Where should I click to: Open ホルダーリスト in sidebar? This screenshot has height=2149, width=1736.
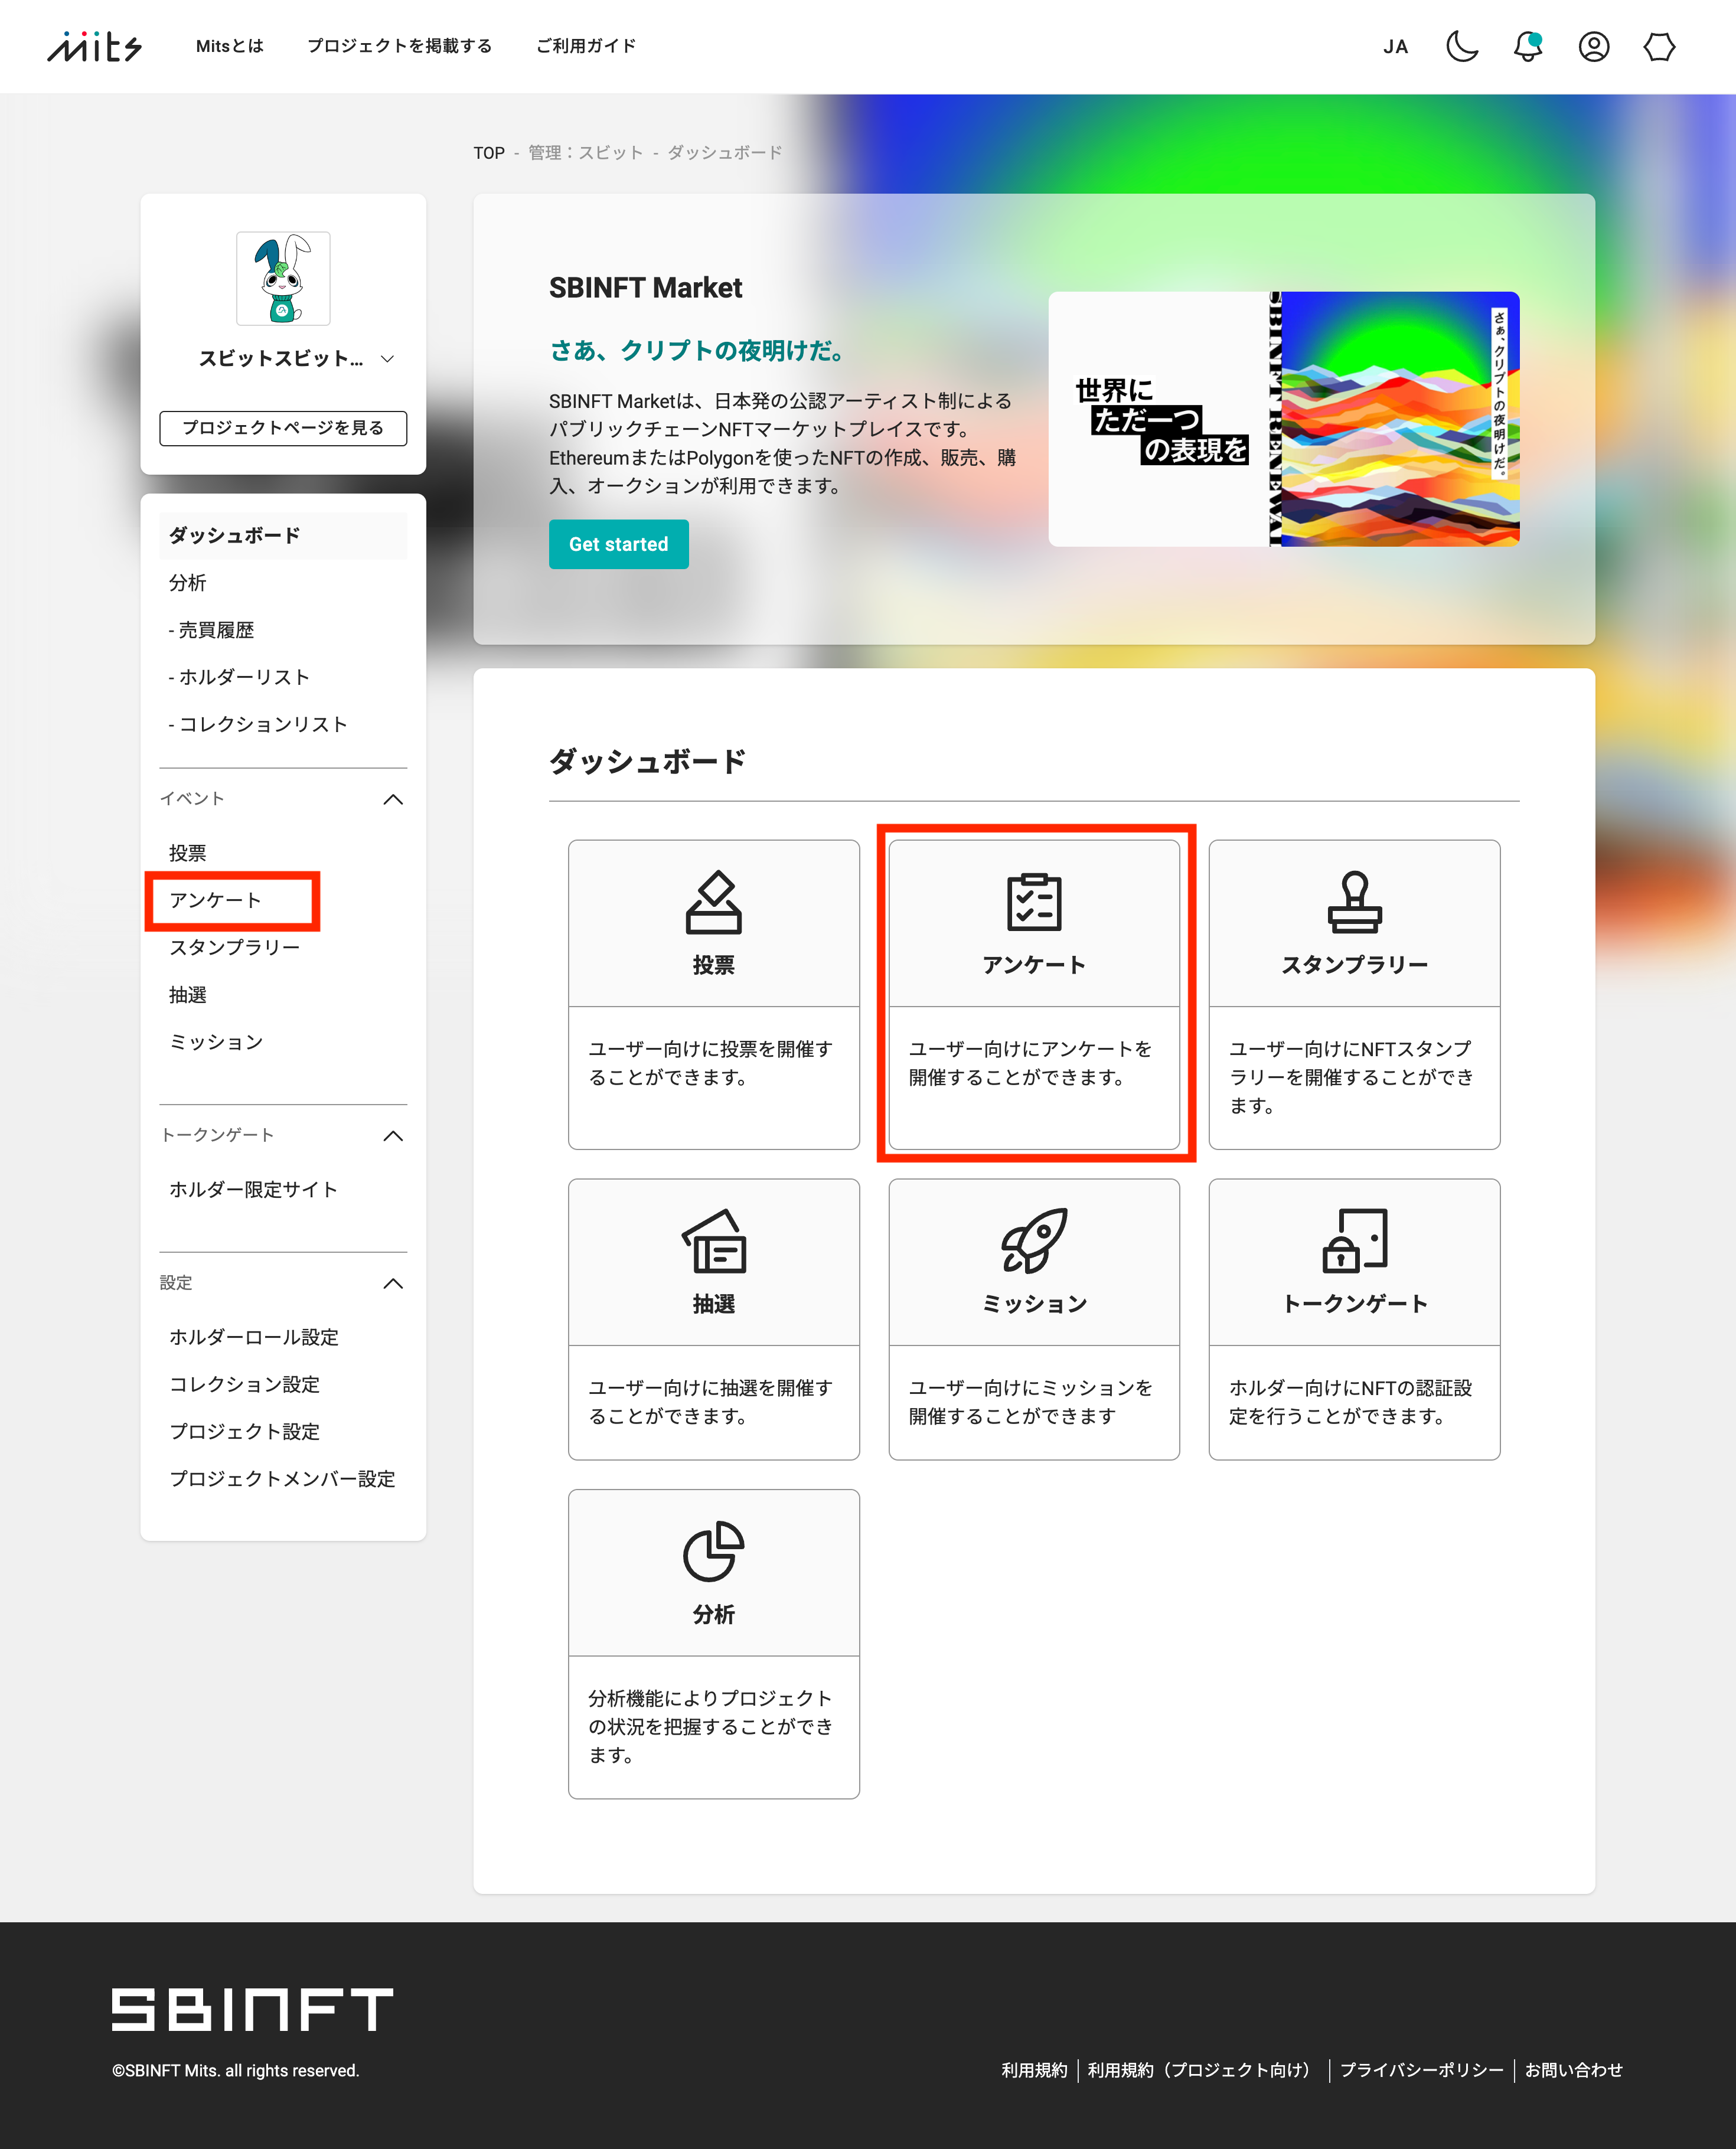pos(239,677)
